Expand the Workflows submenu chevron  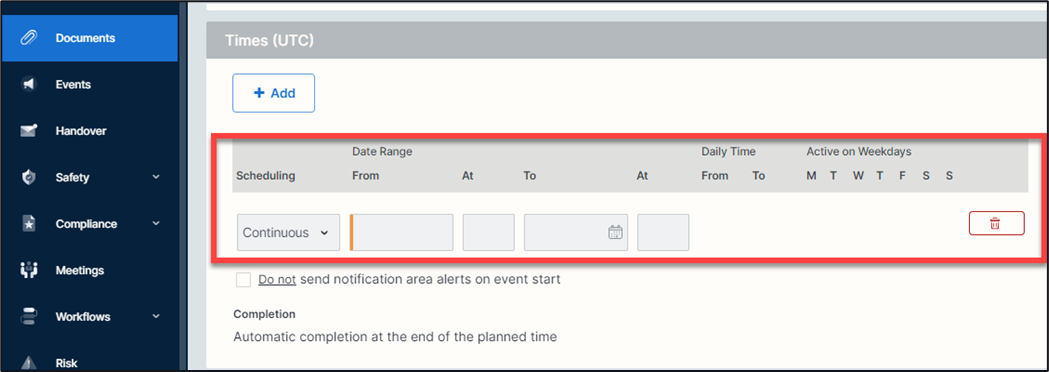(x=156, y=316)
